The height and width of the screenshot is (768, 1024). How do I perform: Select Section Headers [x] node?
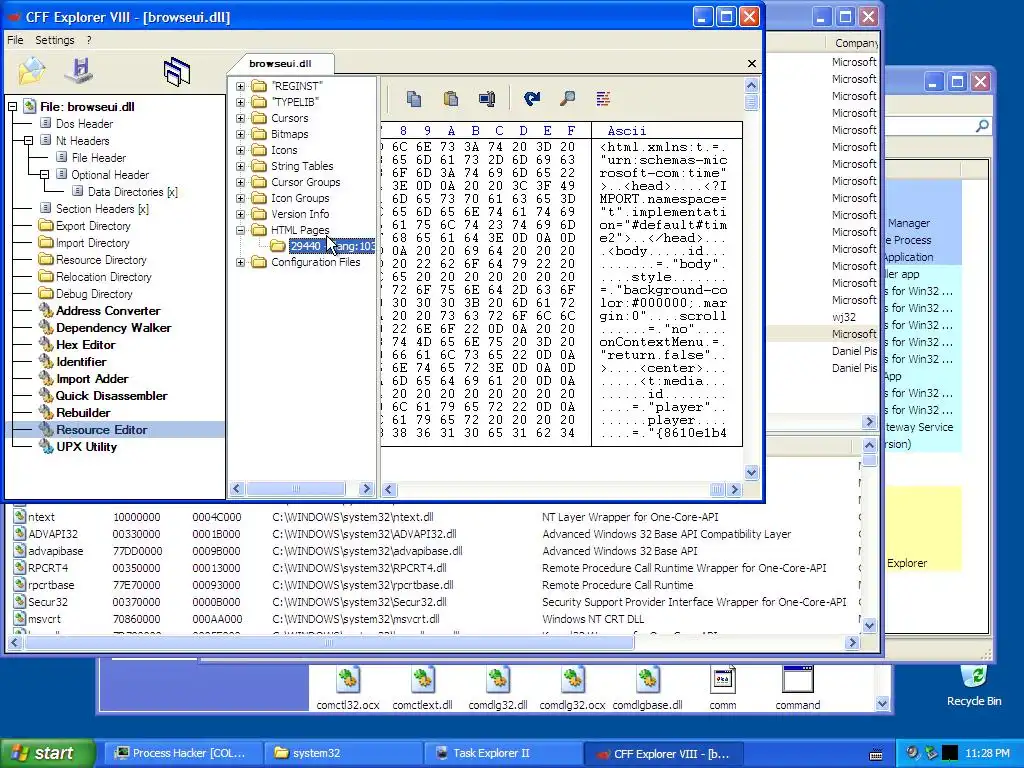[x=102, y=209]
